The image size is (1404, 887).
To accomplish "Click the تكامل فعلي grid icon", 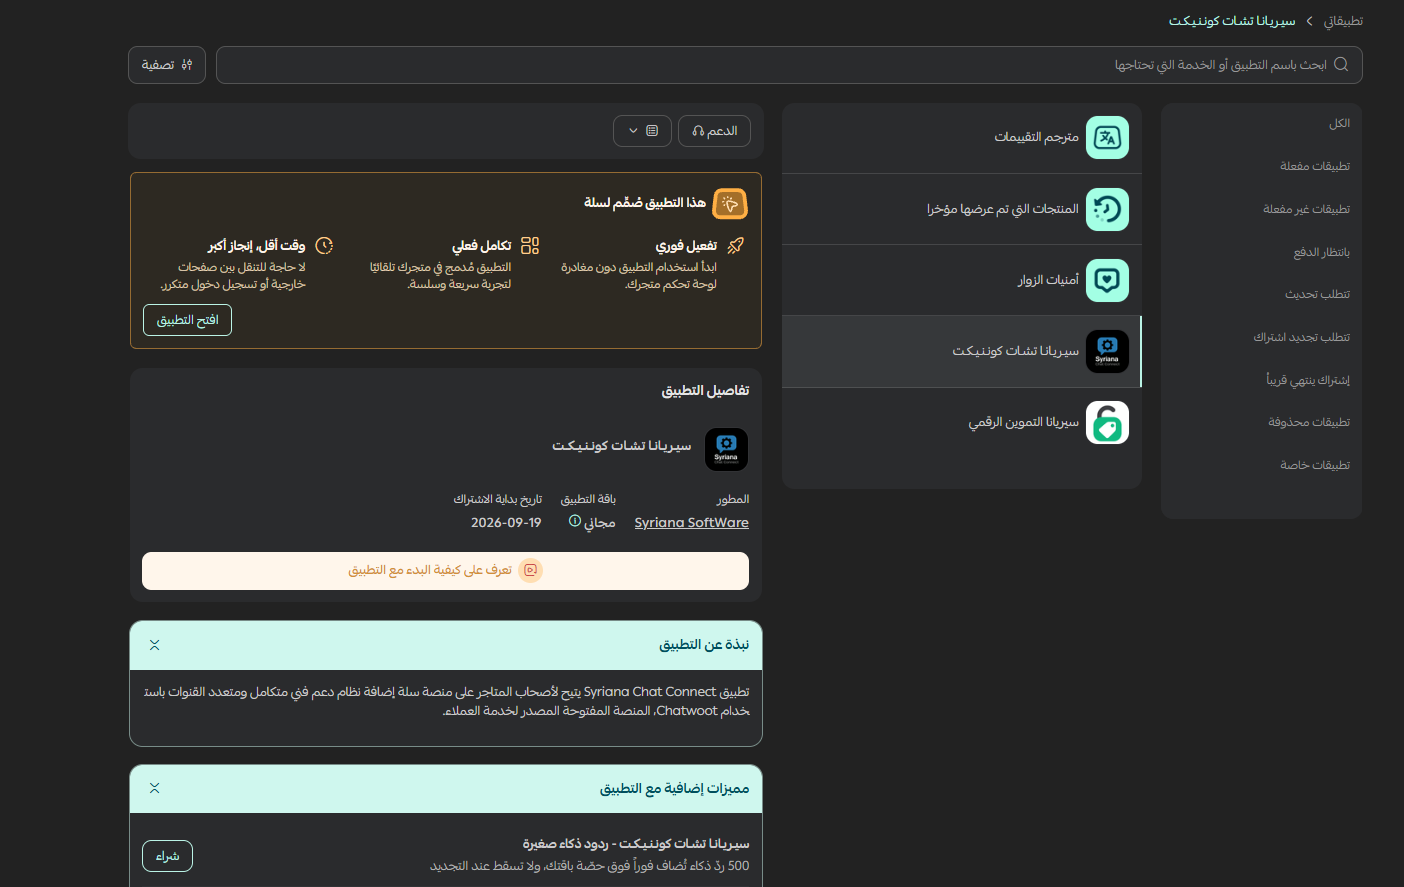I will click(x=530, y=245).
